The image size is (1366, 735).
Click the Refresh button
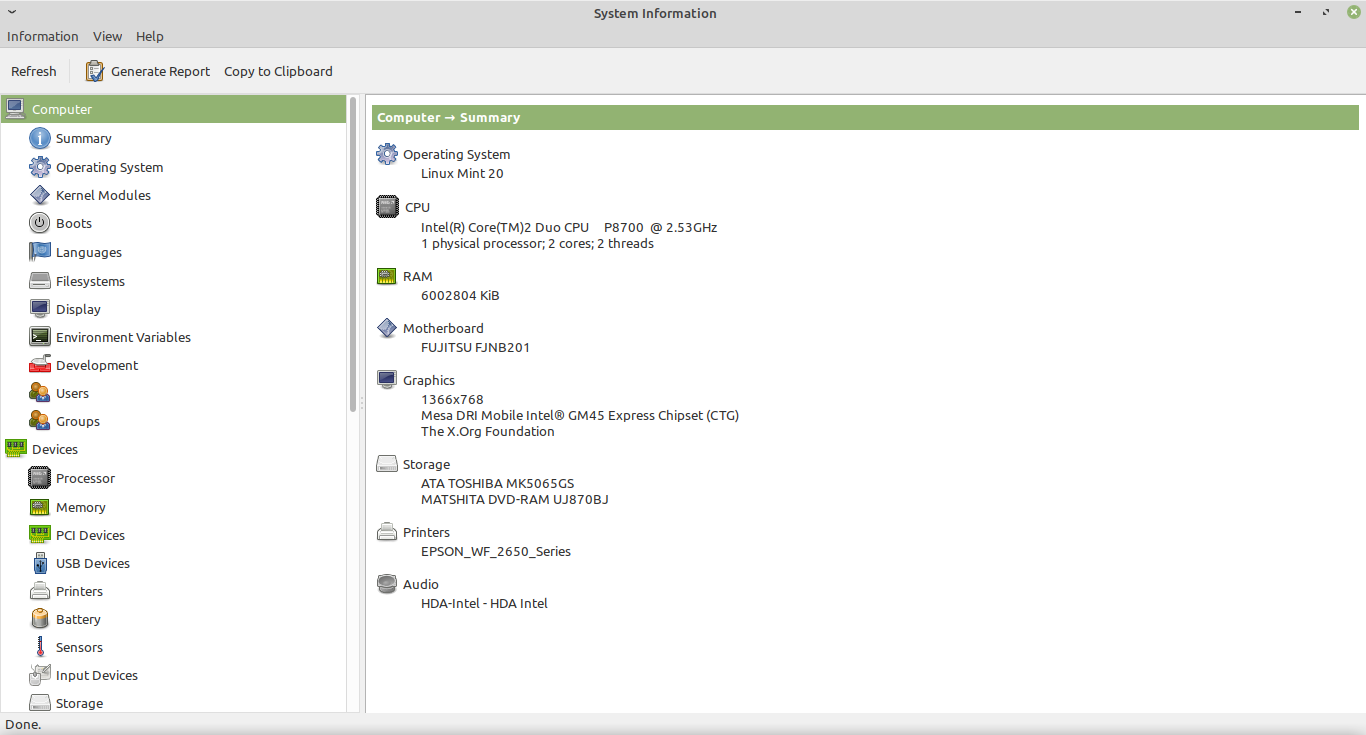(x=34, y=71)
